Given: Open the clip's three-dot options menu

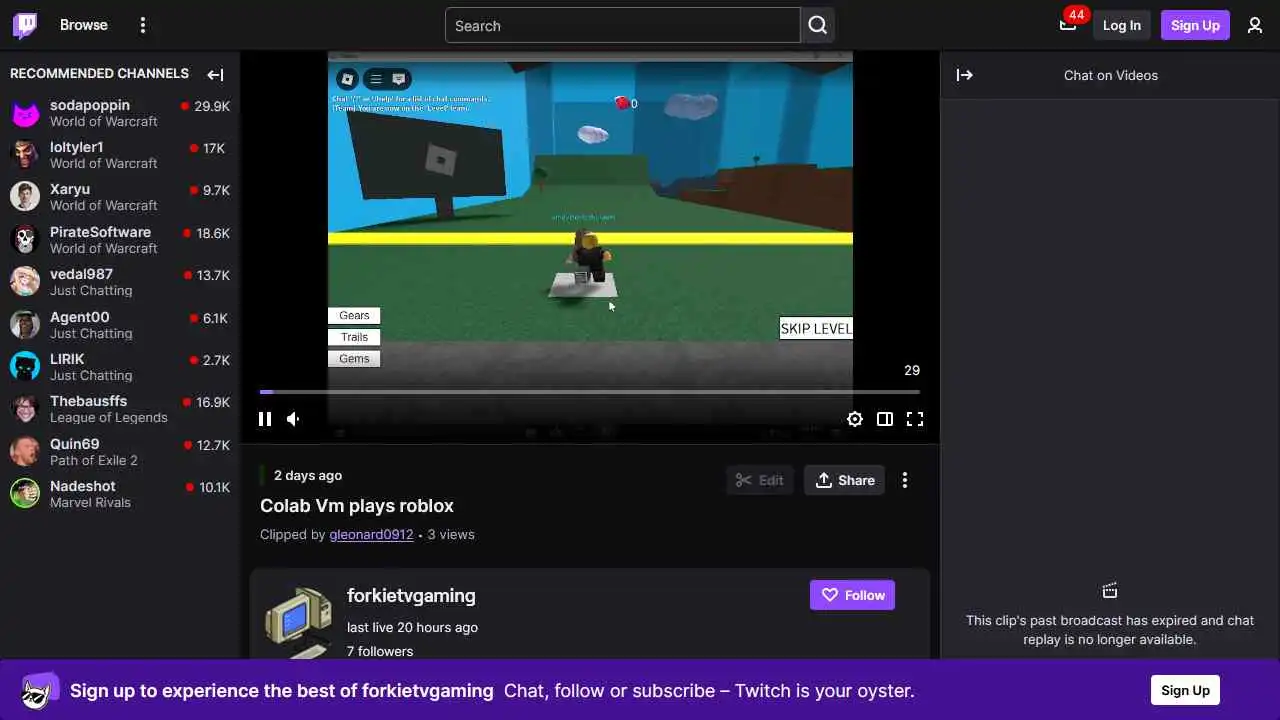Looking at the screenshot, I should 905,480.
